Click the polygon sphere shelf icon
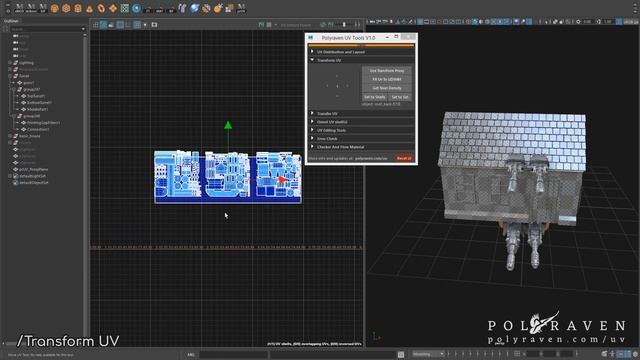 (54, 8)
